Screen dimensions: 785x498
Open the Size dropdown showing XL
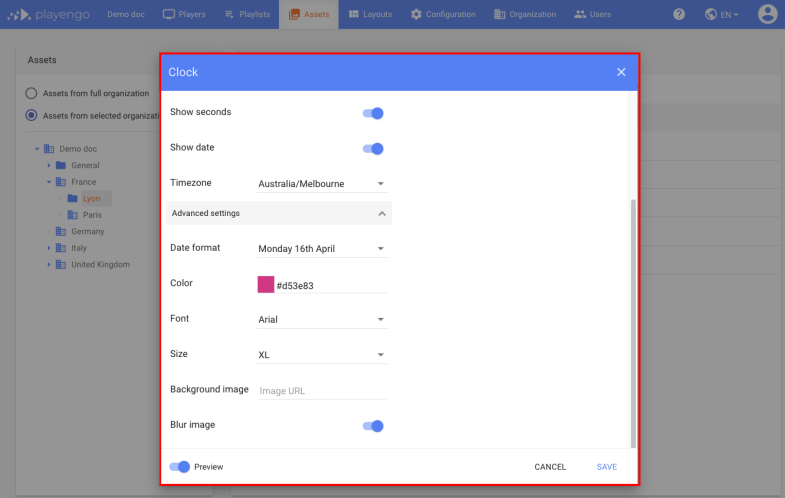[322, 355]
